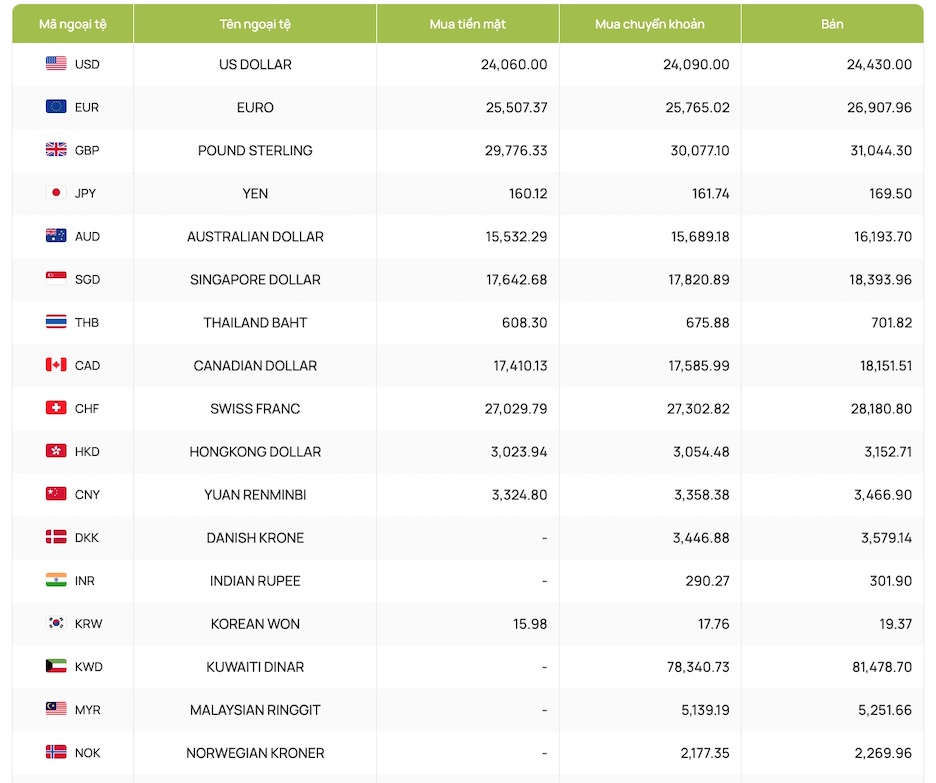Click the "Mua chuyển khoản" column header
Viewport: 936px width, 783px height.
[x=649, y=24]
